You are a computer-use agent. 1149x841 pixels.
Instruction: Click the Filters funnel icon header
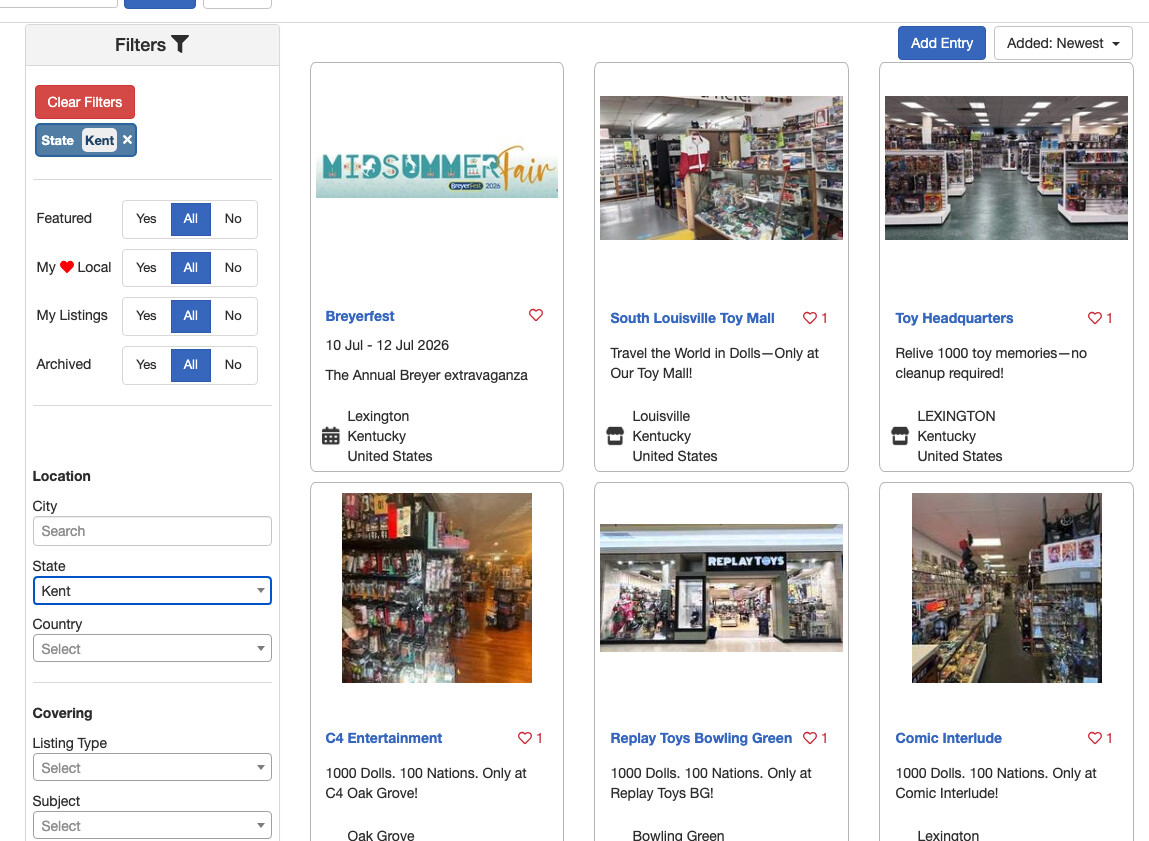click(180, 45)
